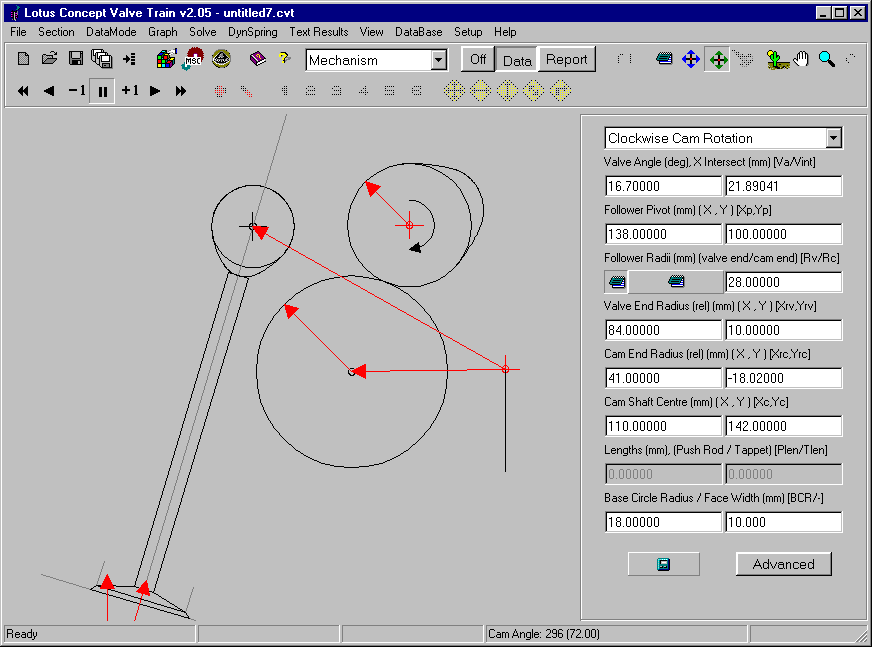Pause the cam animation
The image size is (872, 647).
pos(102,91)
